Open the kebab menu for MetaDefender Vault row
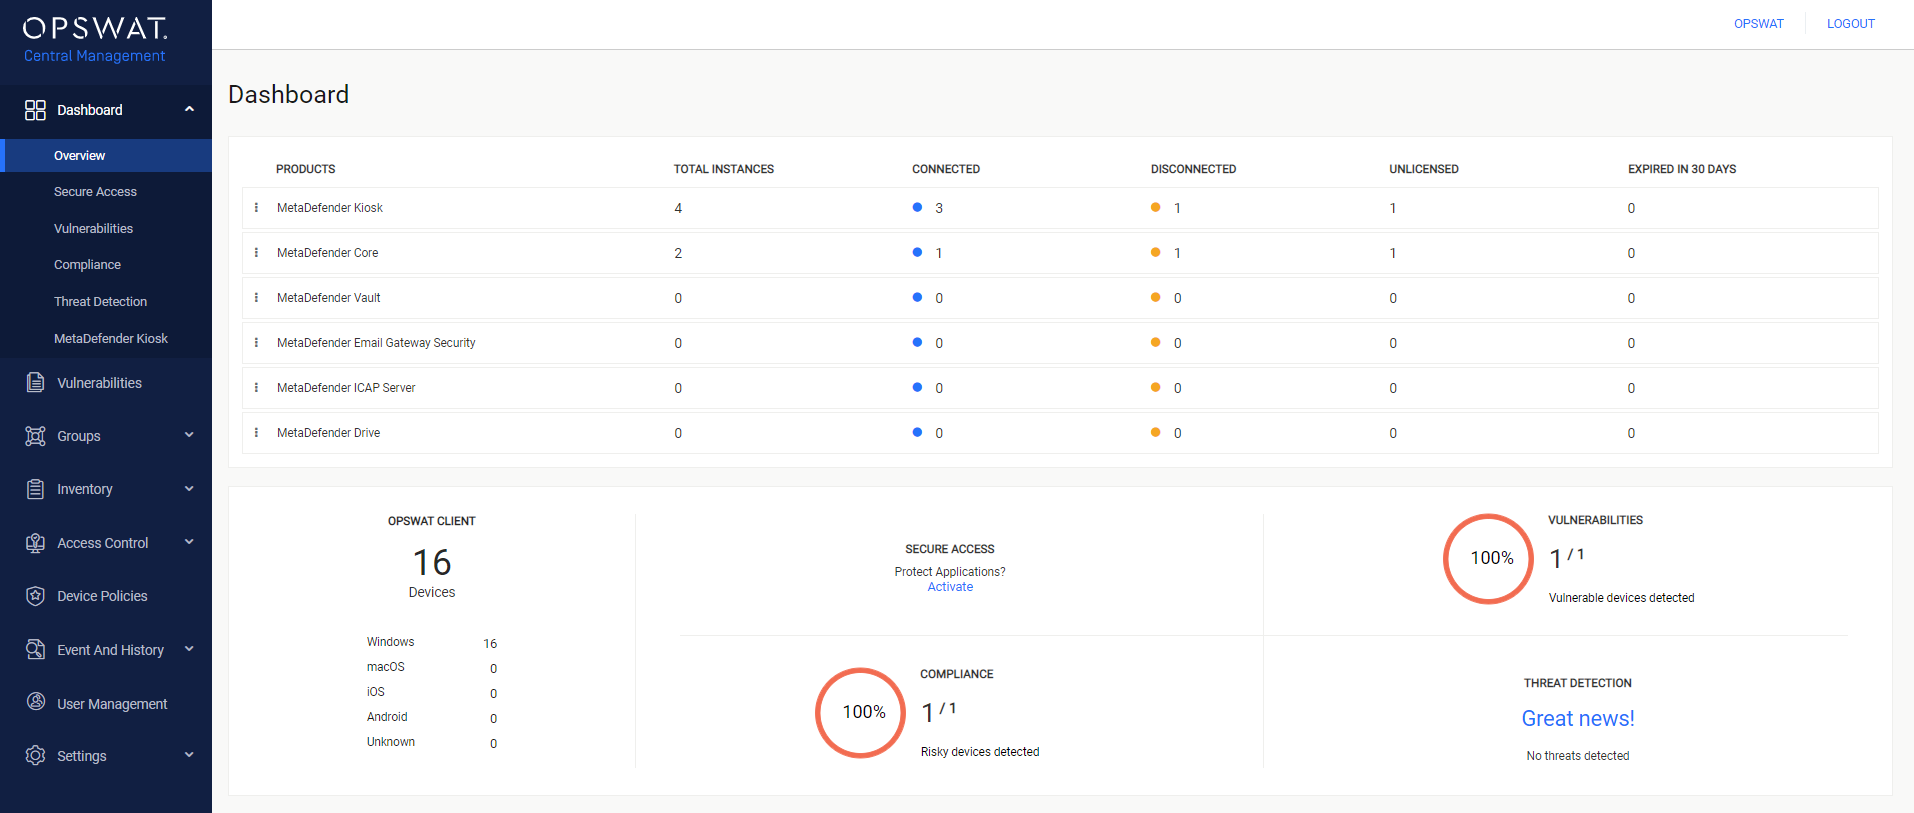This screenshot has height=813, width=1914. [256, 298]
